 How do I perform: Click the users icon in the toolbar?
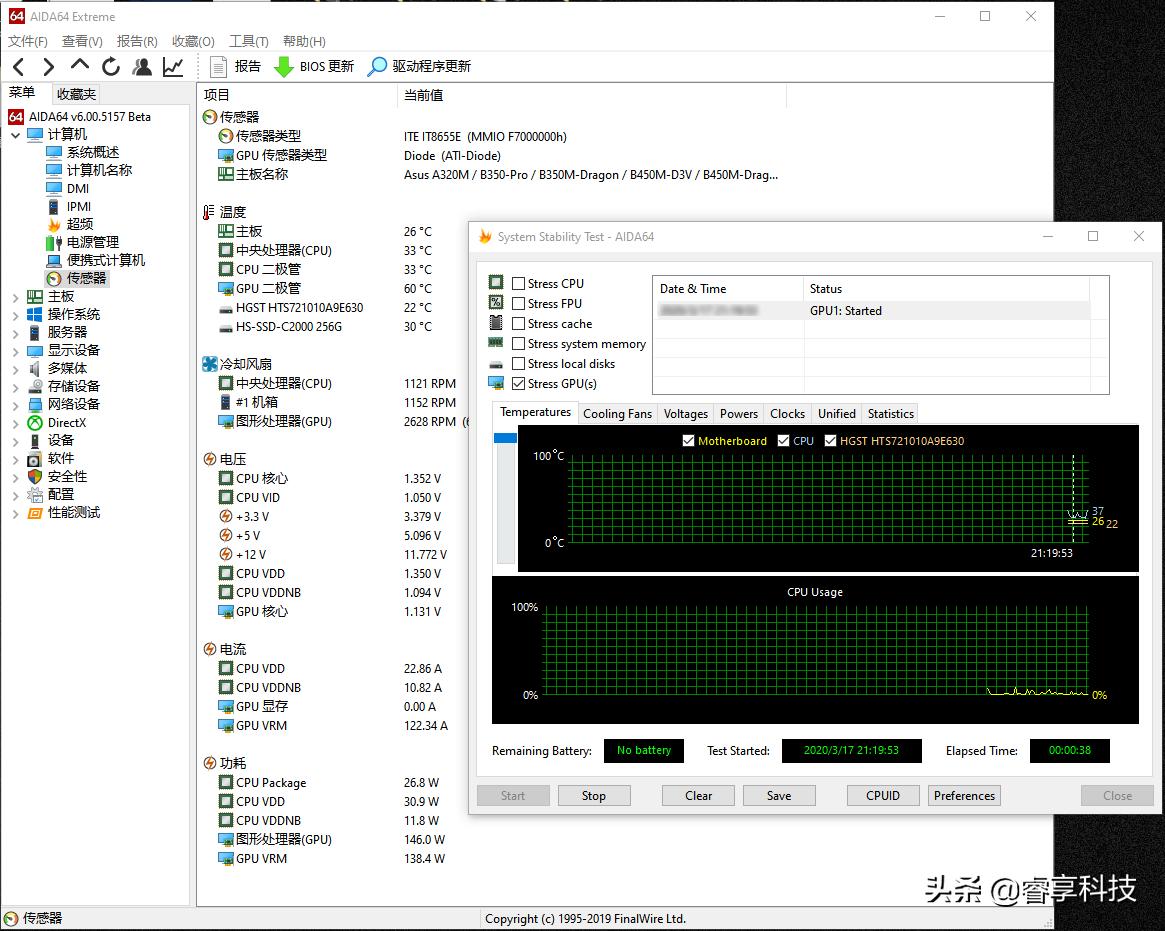[142, 66]
